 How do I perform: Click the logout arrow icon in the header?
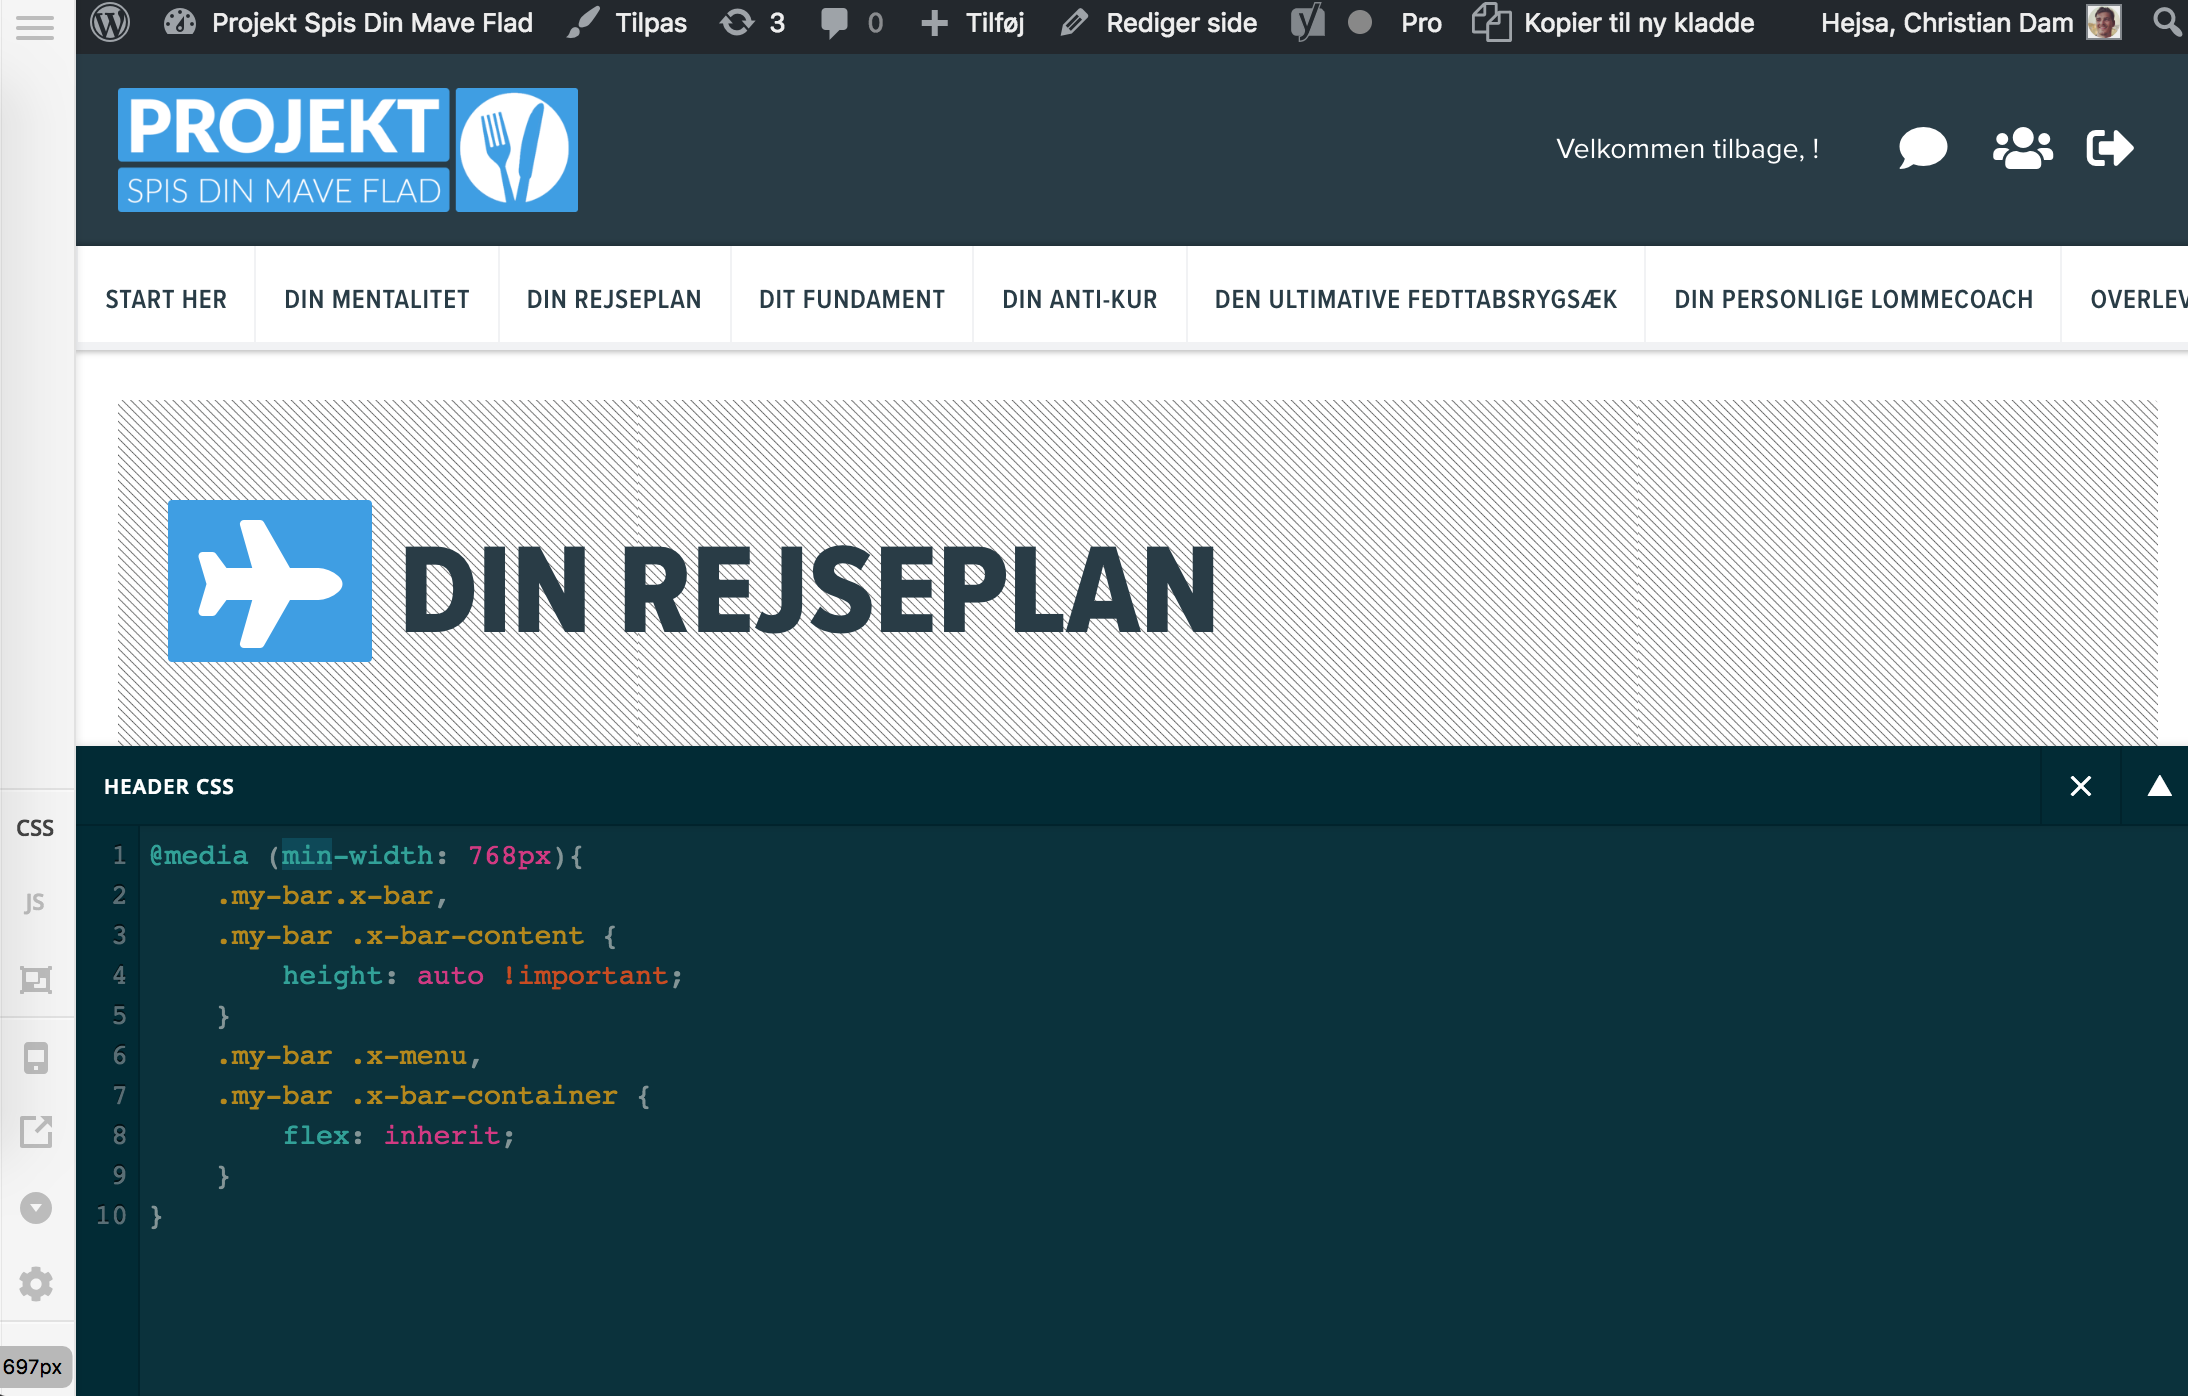click(2110, 149)
